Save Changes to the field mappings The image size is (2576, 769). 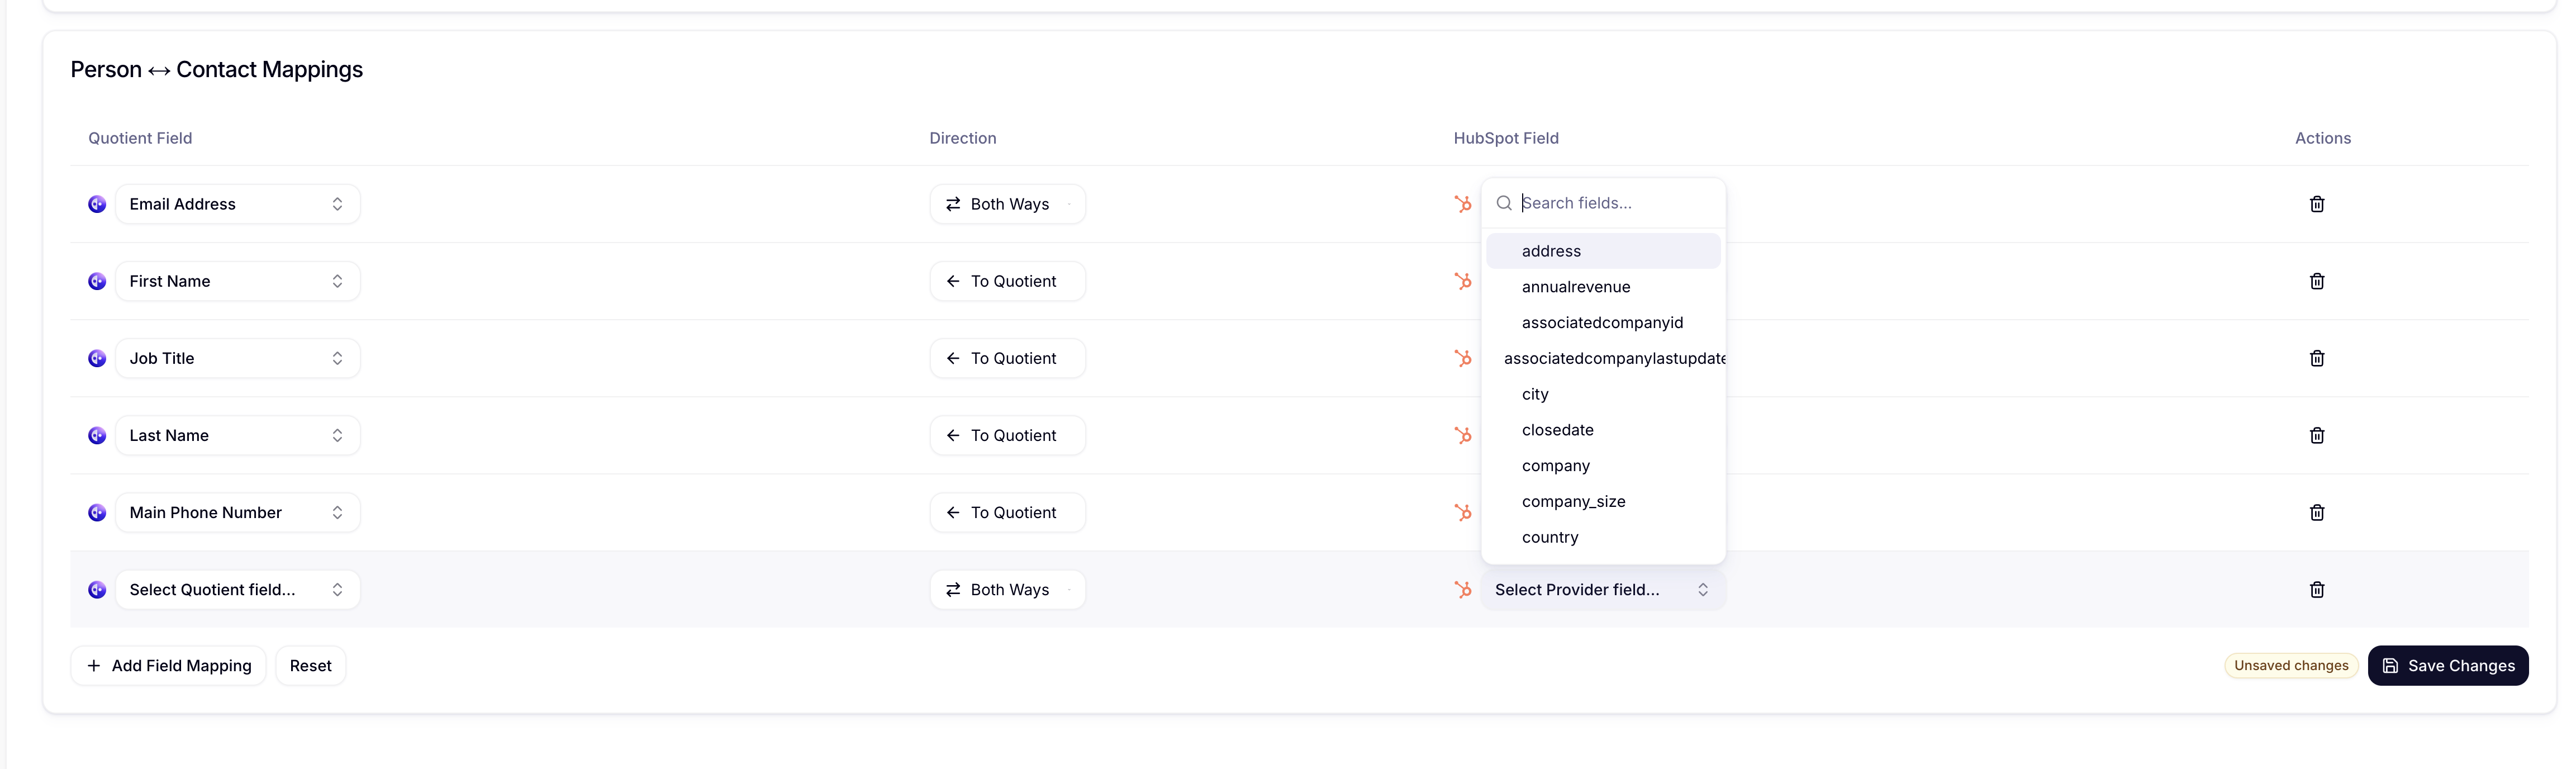[2448, 665]
